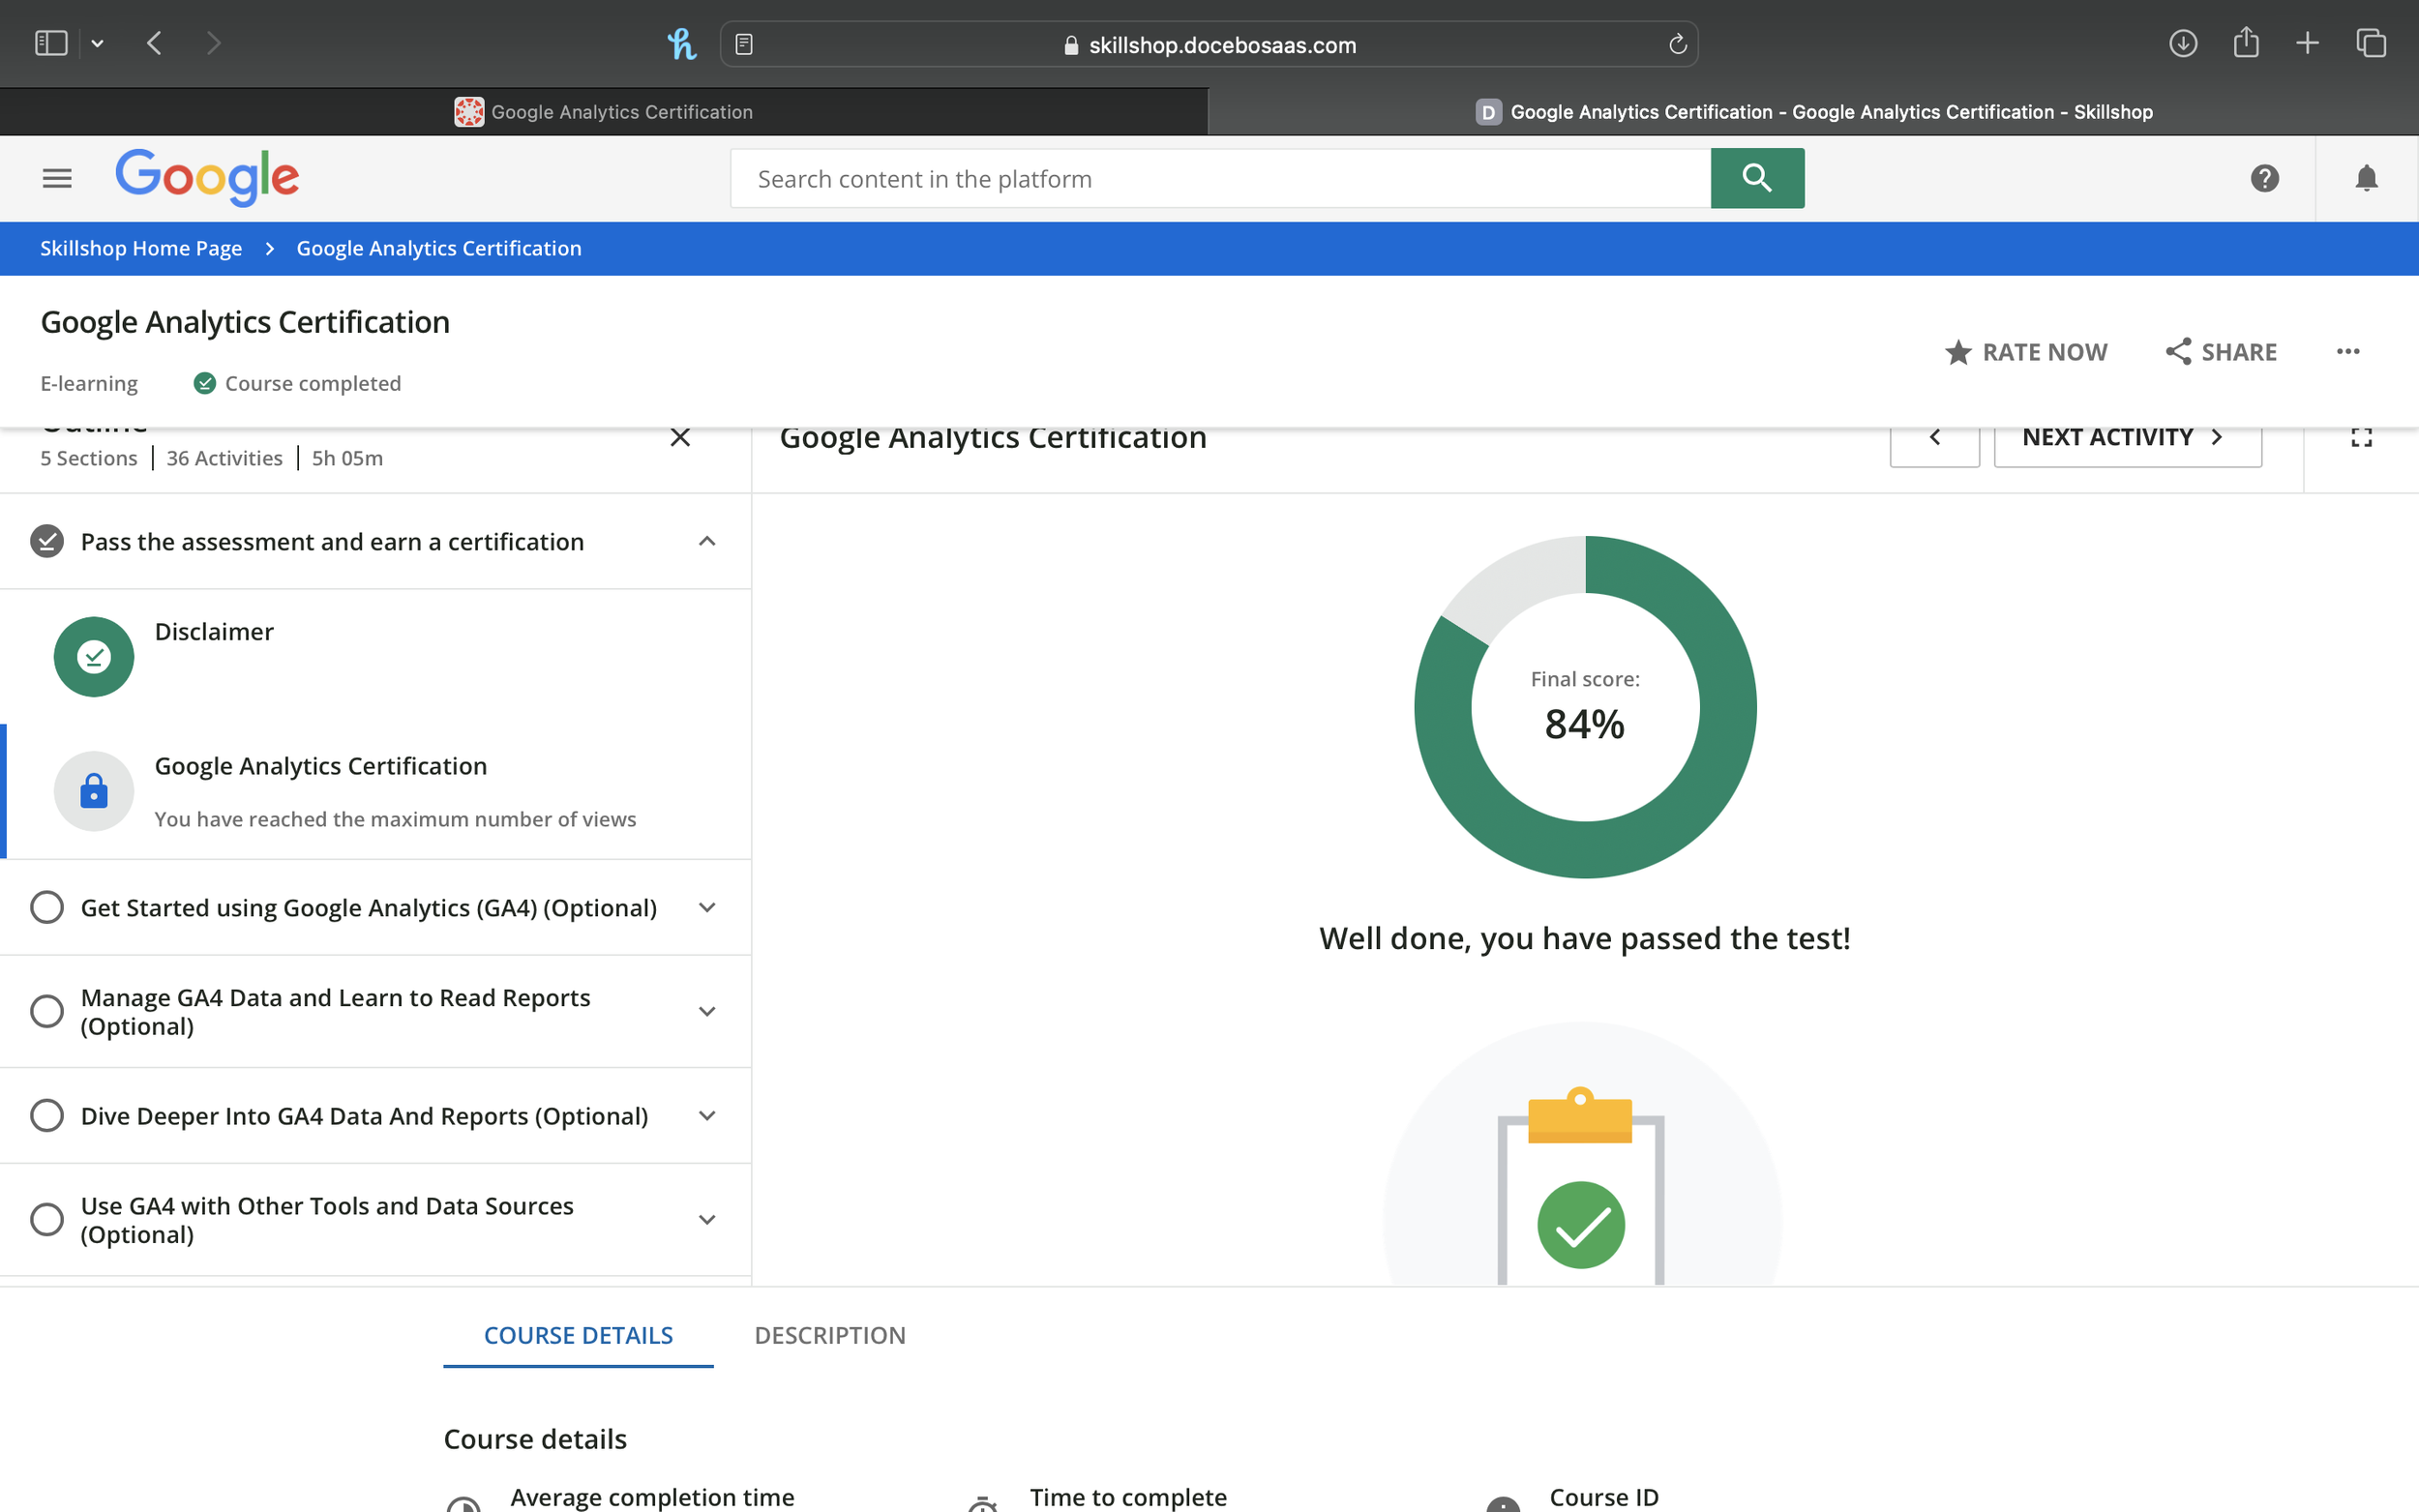Click the blue lock icon
This screenshot has height=1512, width=2419.
click(x=94, y=791)
